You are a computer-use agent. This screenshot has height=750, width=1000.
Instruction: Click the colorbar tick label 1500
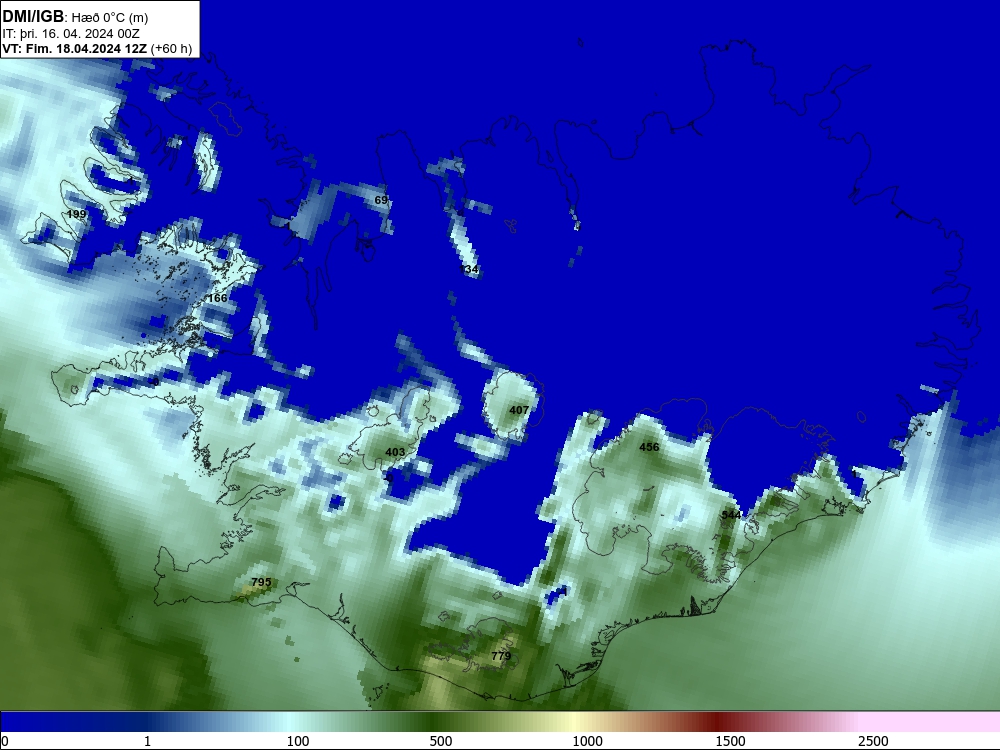(x=730, y=741)
